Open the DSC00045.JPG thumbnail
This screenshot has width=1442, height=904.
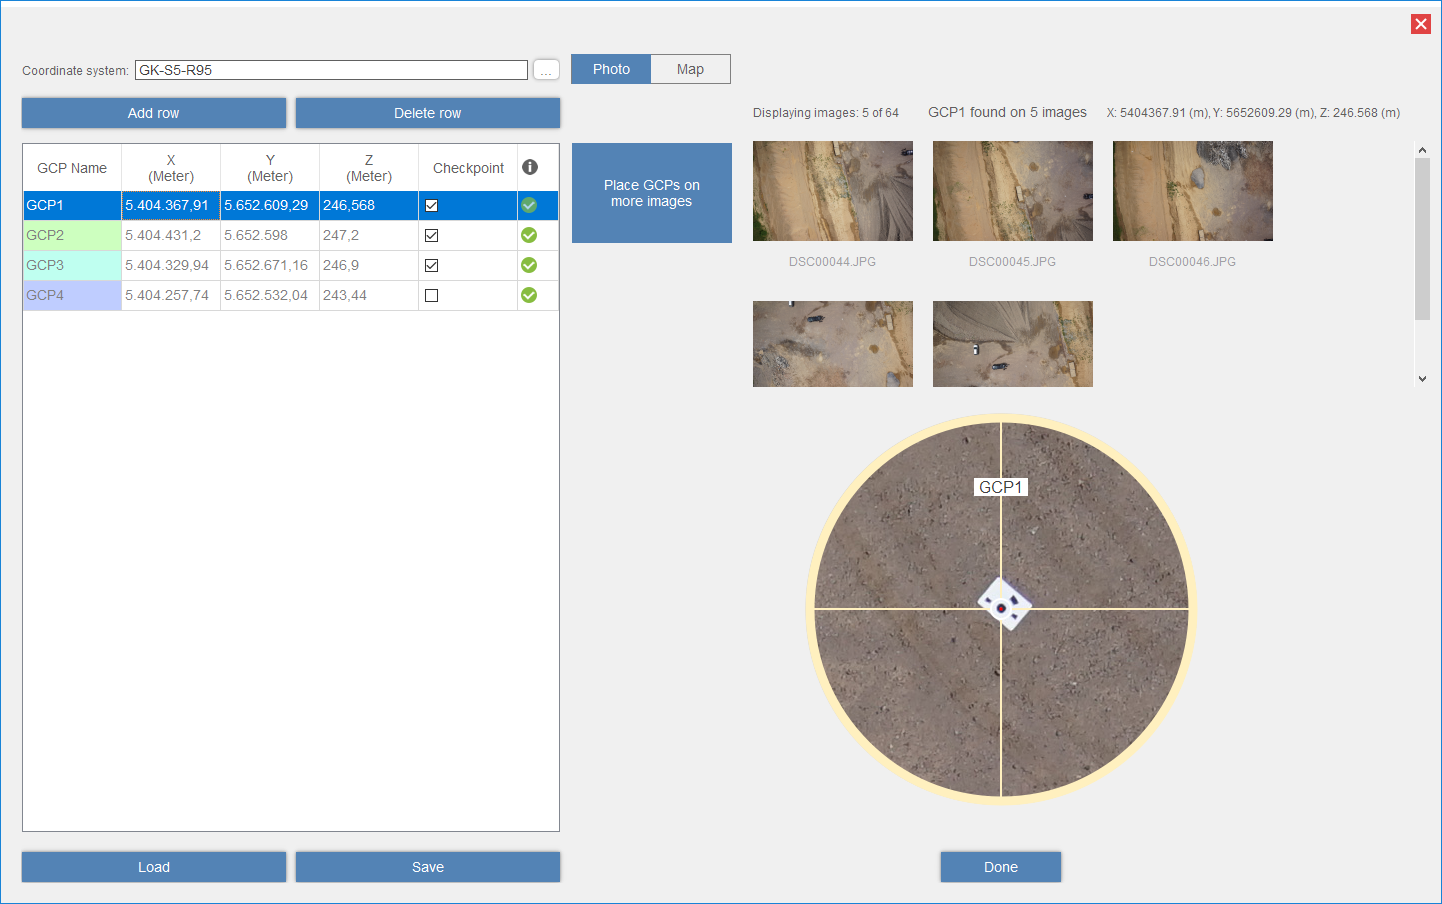click(x=1012, y=190)
